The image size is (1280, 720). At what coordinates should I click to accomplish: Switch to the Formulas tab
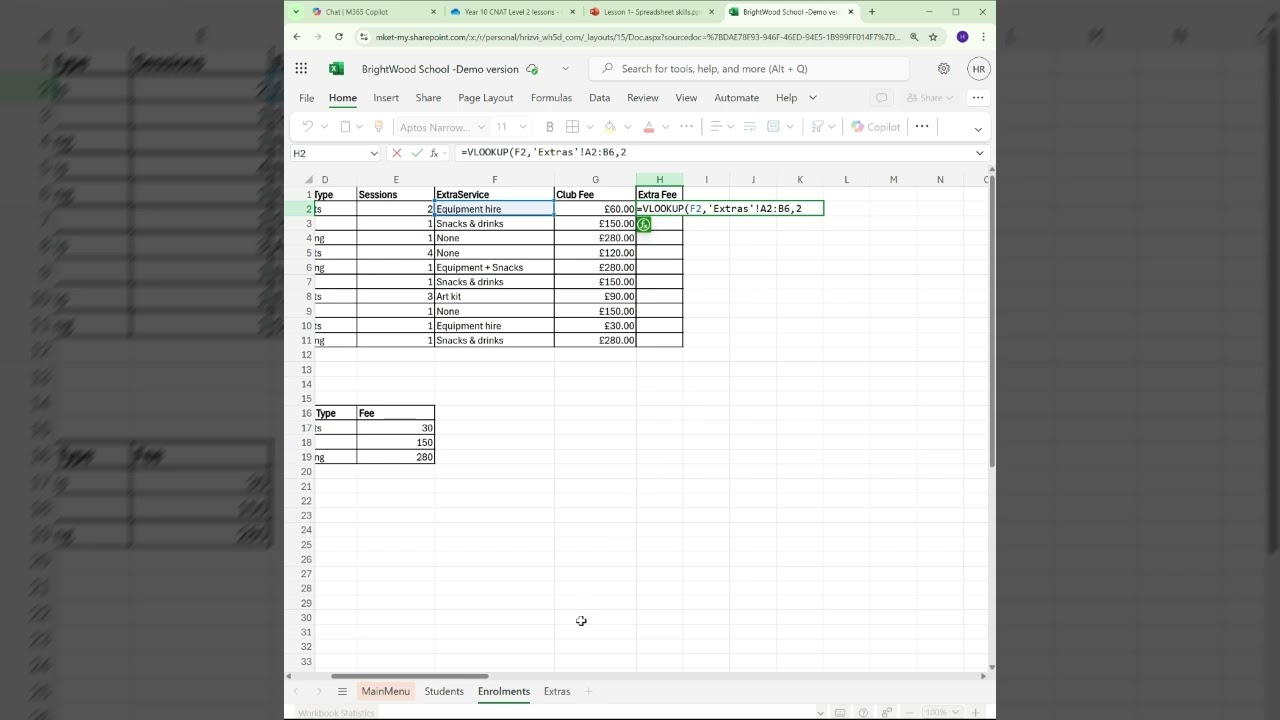(551, 98)
